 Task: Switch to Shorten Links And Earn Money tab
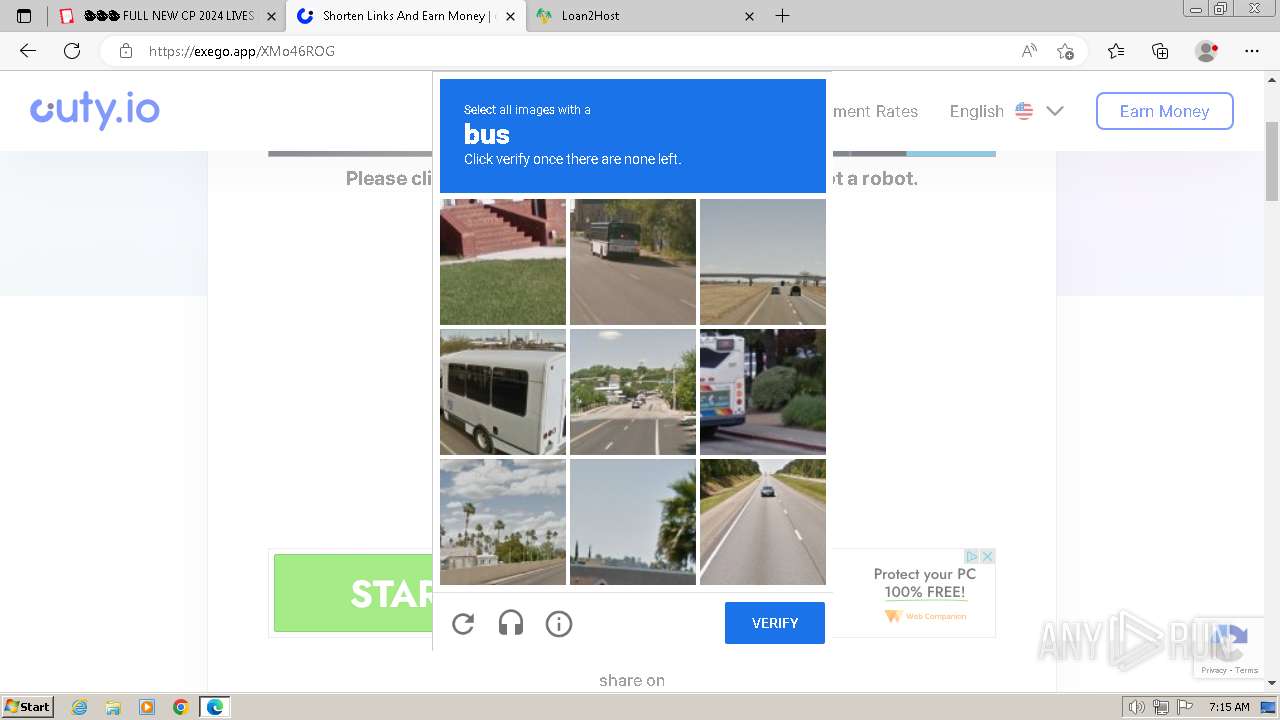405,16
